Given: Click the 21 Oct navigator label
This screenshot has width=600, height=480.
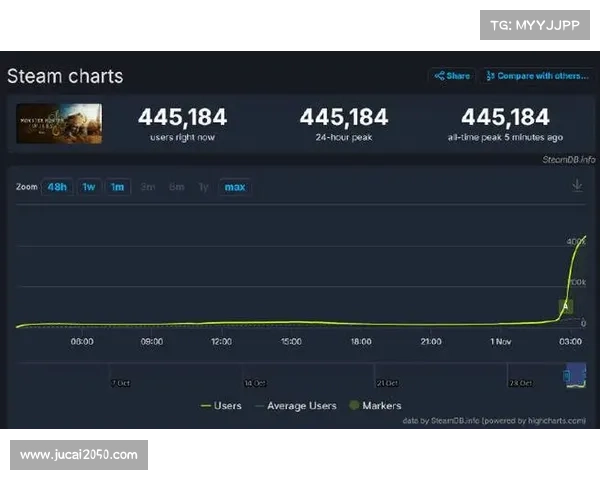Looking at the screenshot, I should [x=387, y=383].
